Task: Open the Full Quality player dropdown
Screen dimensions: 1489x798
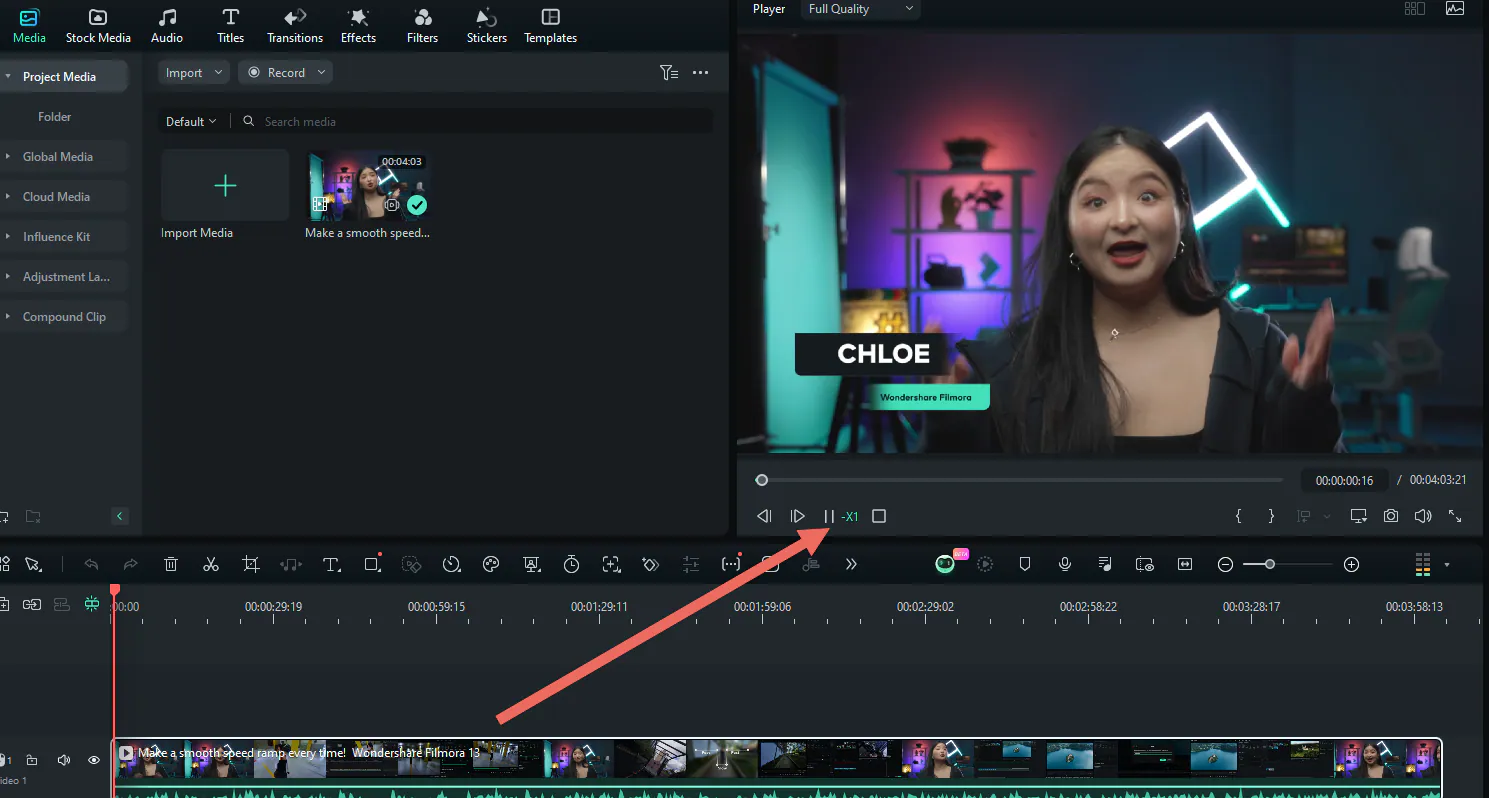Action: (861, 9)
